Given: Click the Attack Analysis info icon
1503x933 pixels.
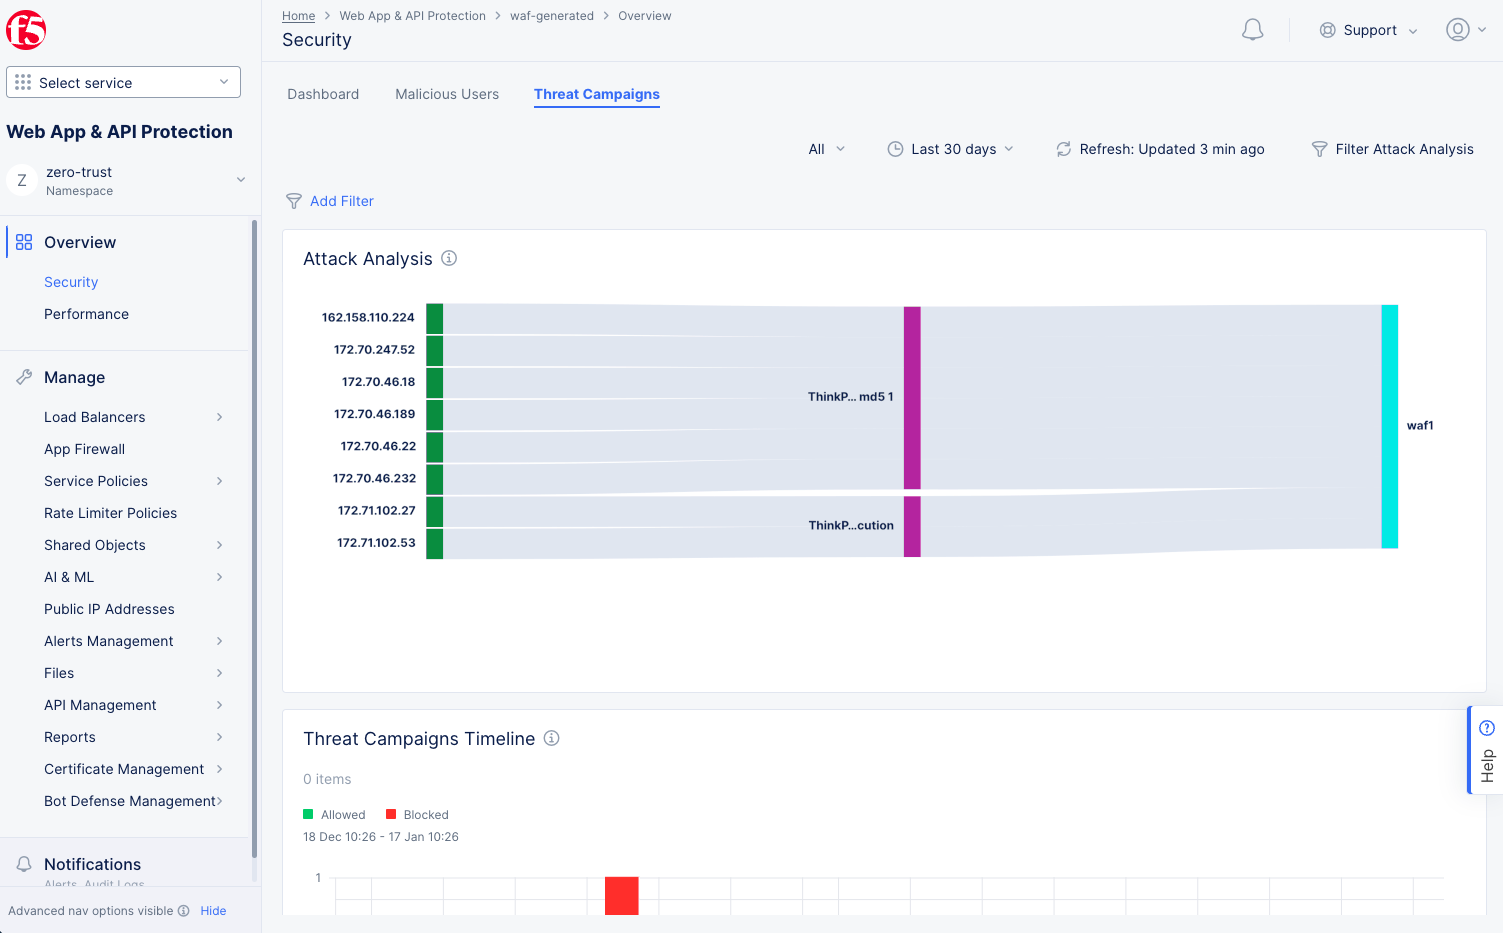Looking at the screenshot, I should tap(448, 258).
